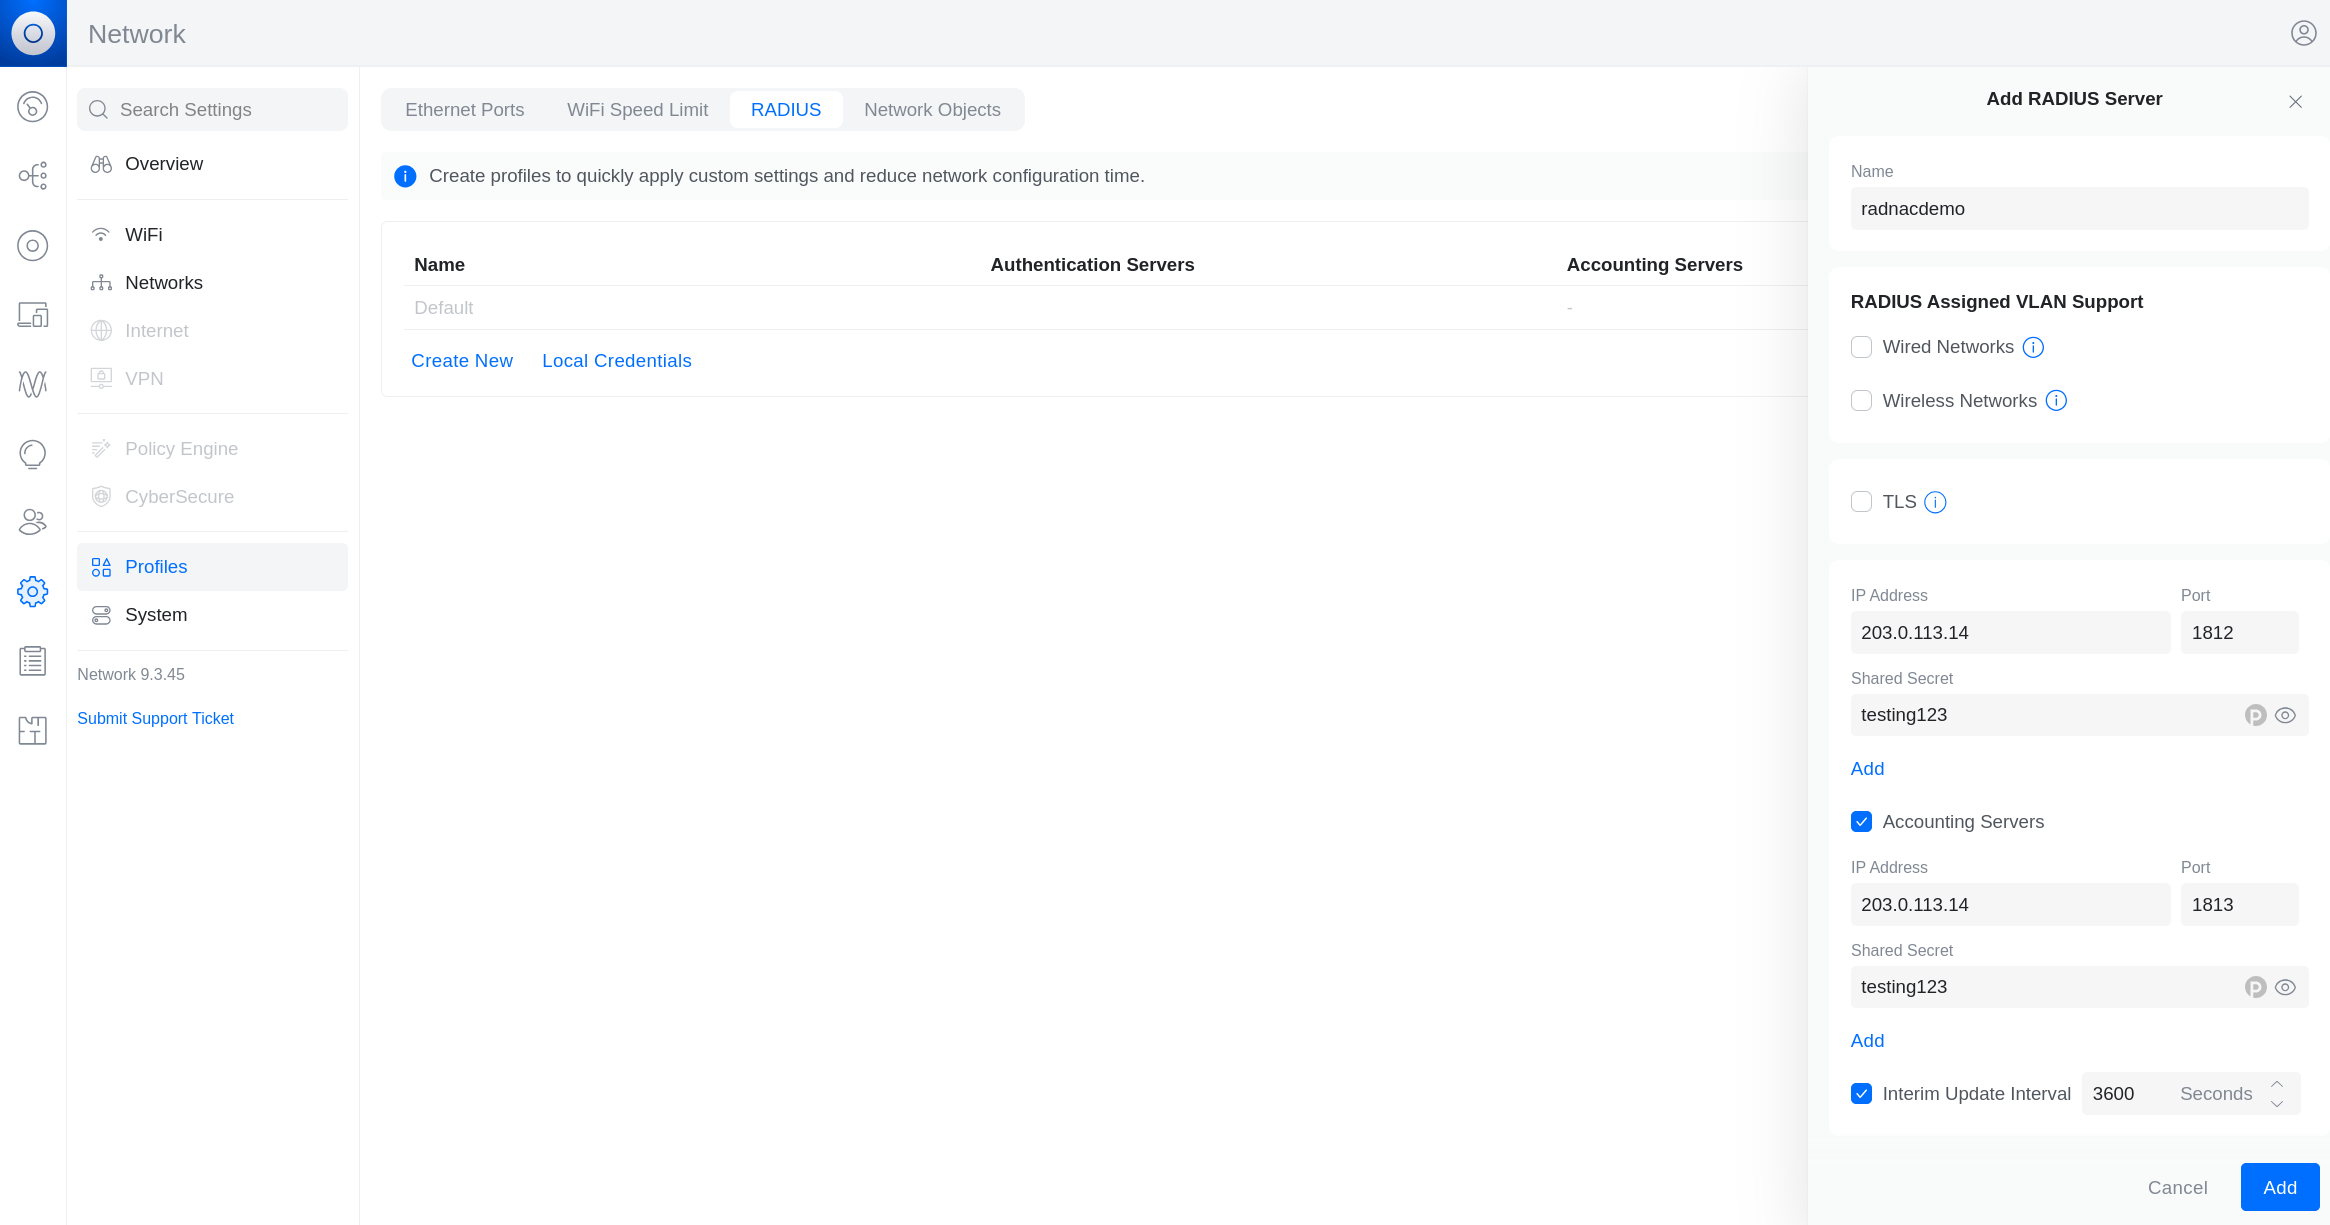
Task: Enable Wired Networks VLAN support
Action: click(x=1861, y=346)
